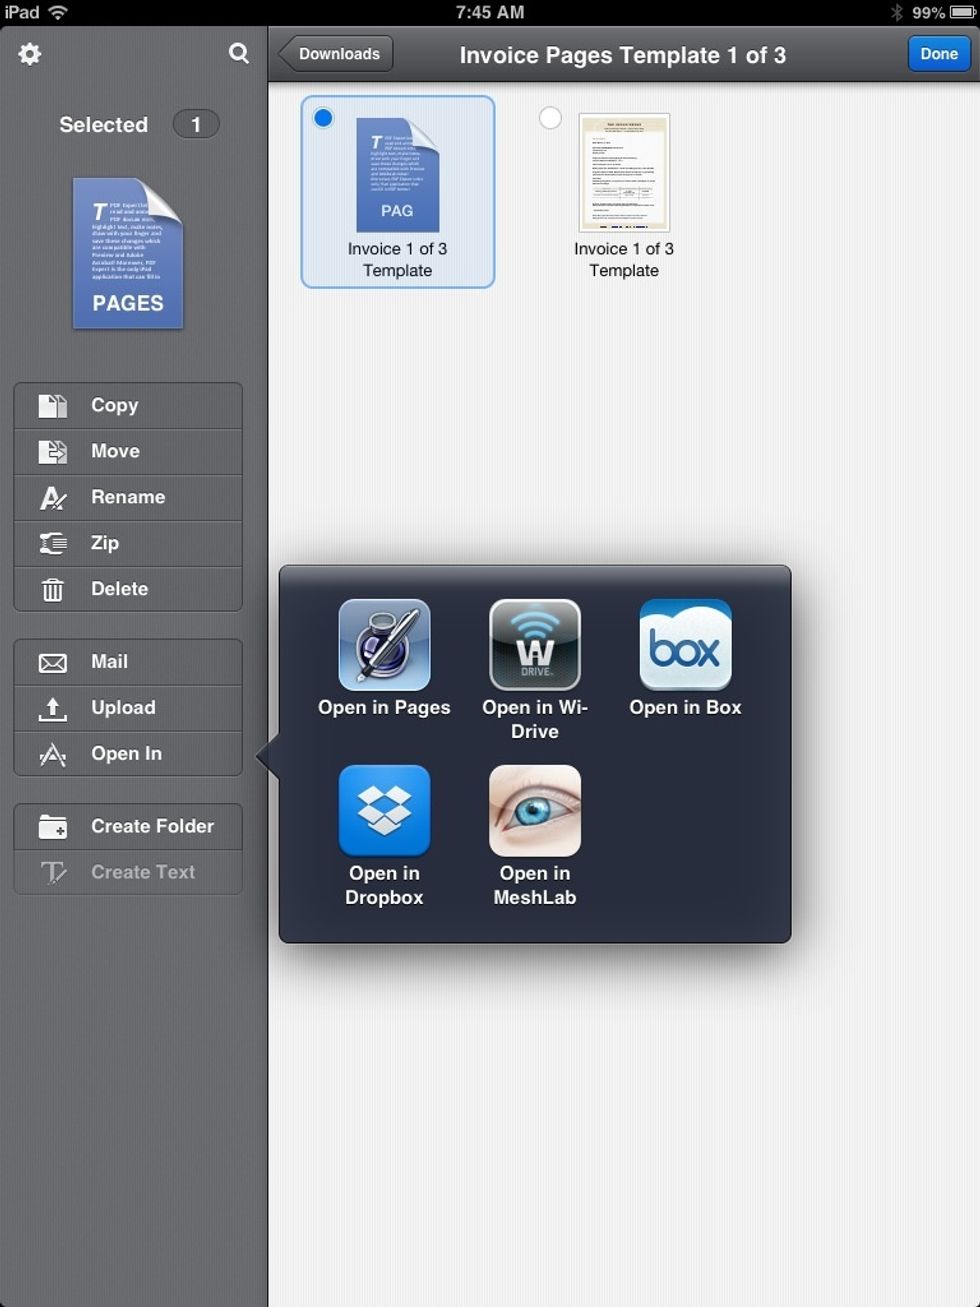The width and height of the screenshot is (980, 1307).
Task: Tap the Mail envelope icon
Action: click(x=52, y=663)
